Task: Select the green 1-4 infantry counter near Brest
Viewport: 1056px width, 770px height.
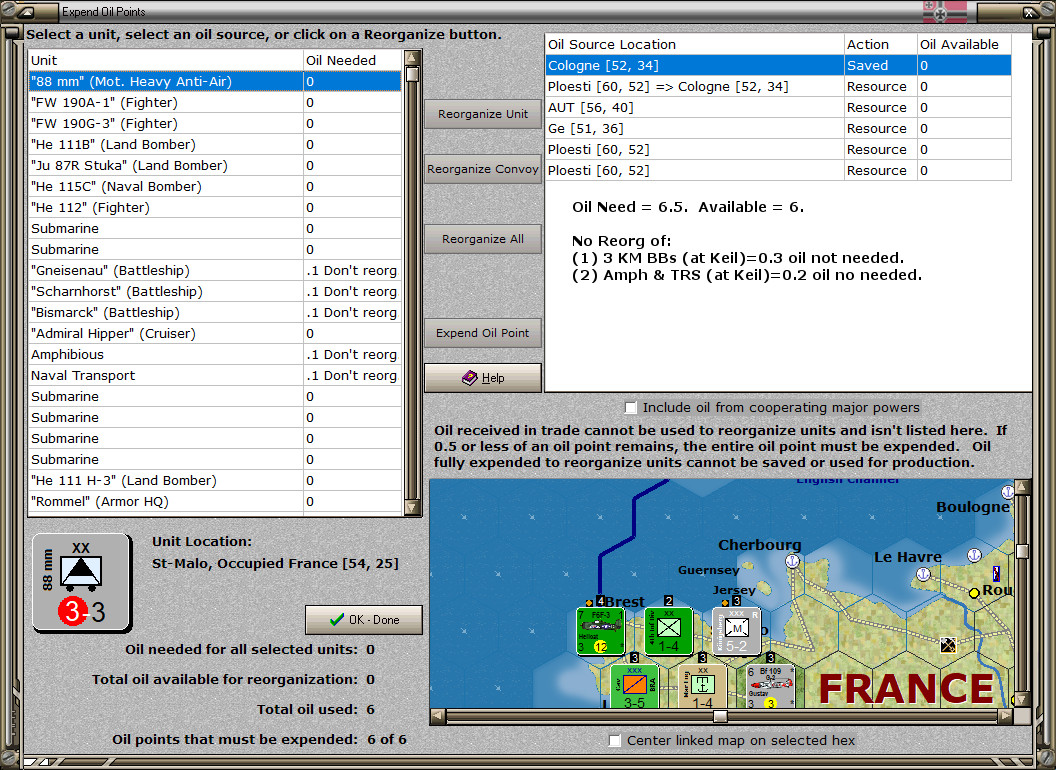Action: pos(668,631)
